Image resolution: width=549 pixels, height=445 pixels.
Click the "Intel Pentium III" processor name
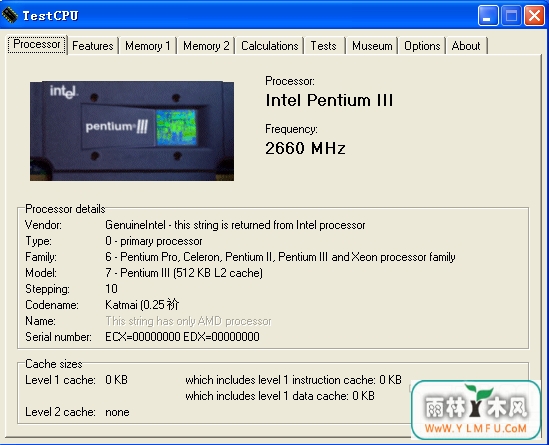pos(329,100)
